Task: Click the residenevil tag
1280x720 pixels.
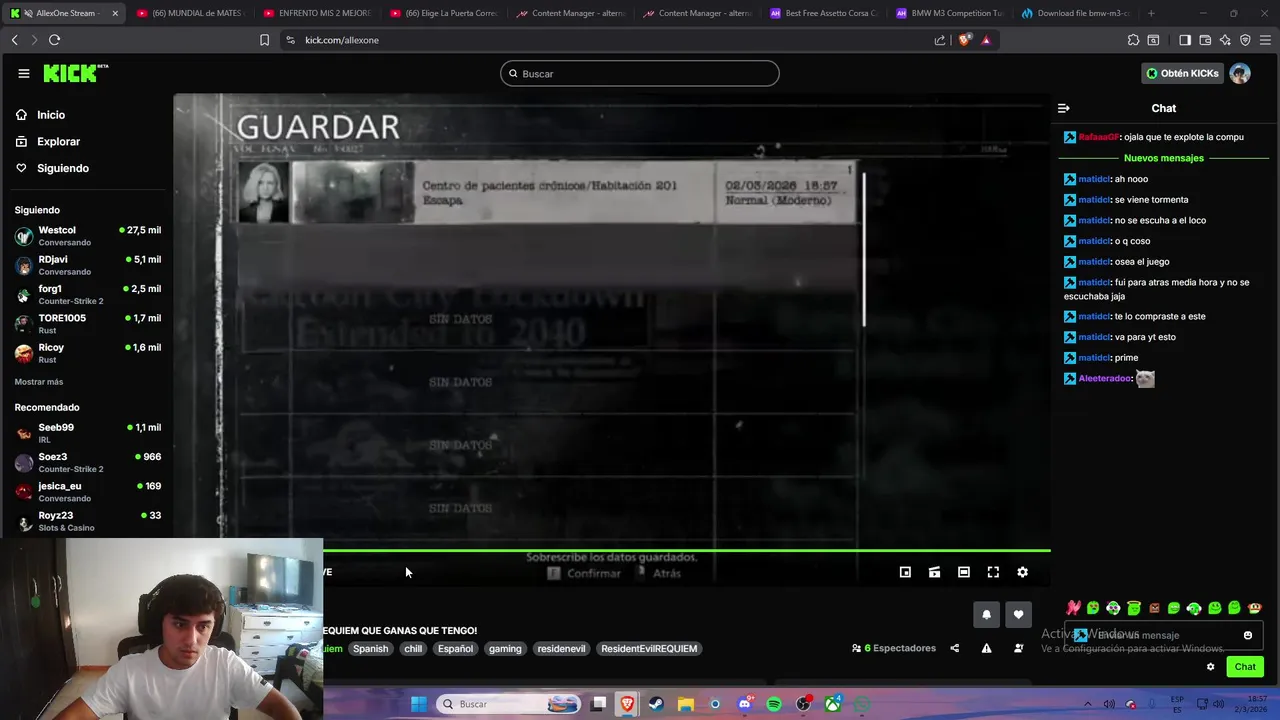Action: click(x=561, y=649)
